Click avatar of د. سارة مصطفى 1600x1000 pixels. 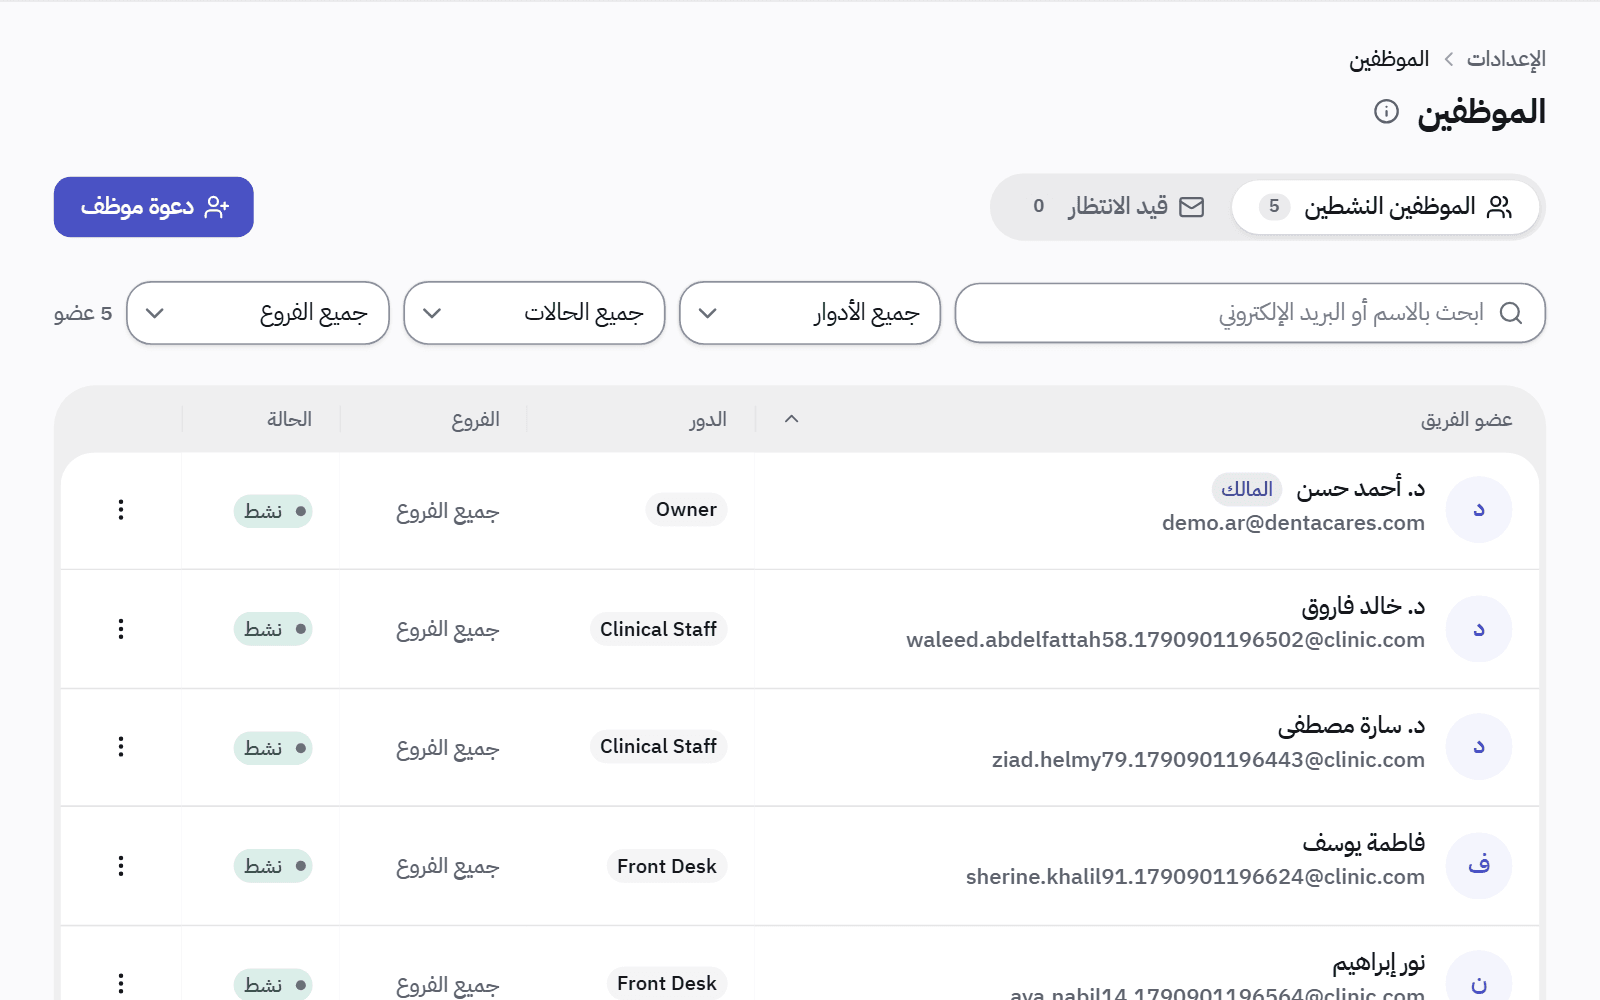click(x=1478, y=747)
